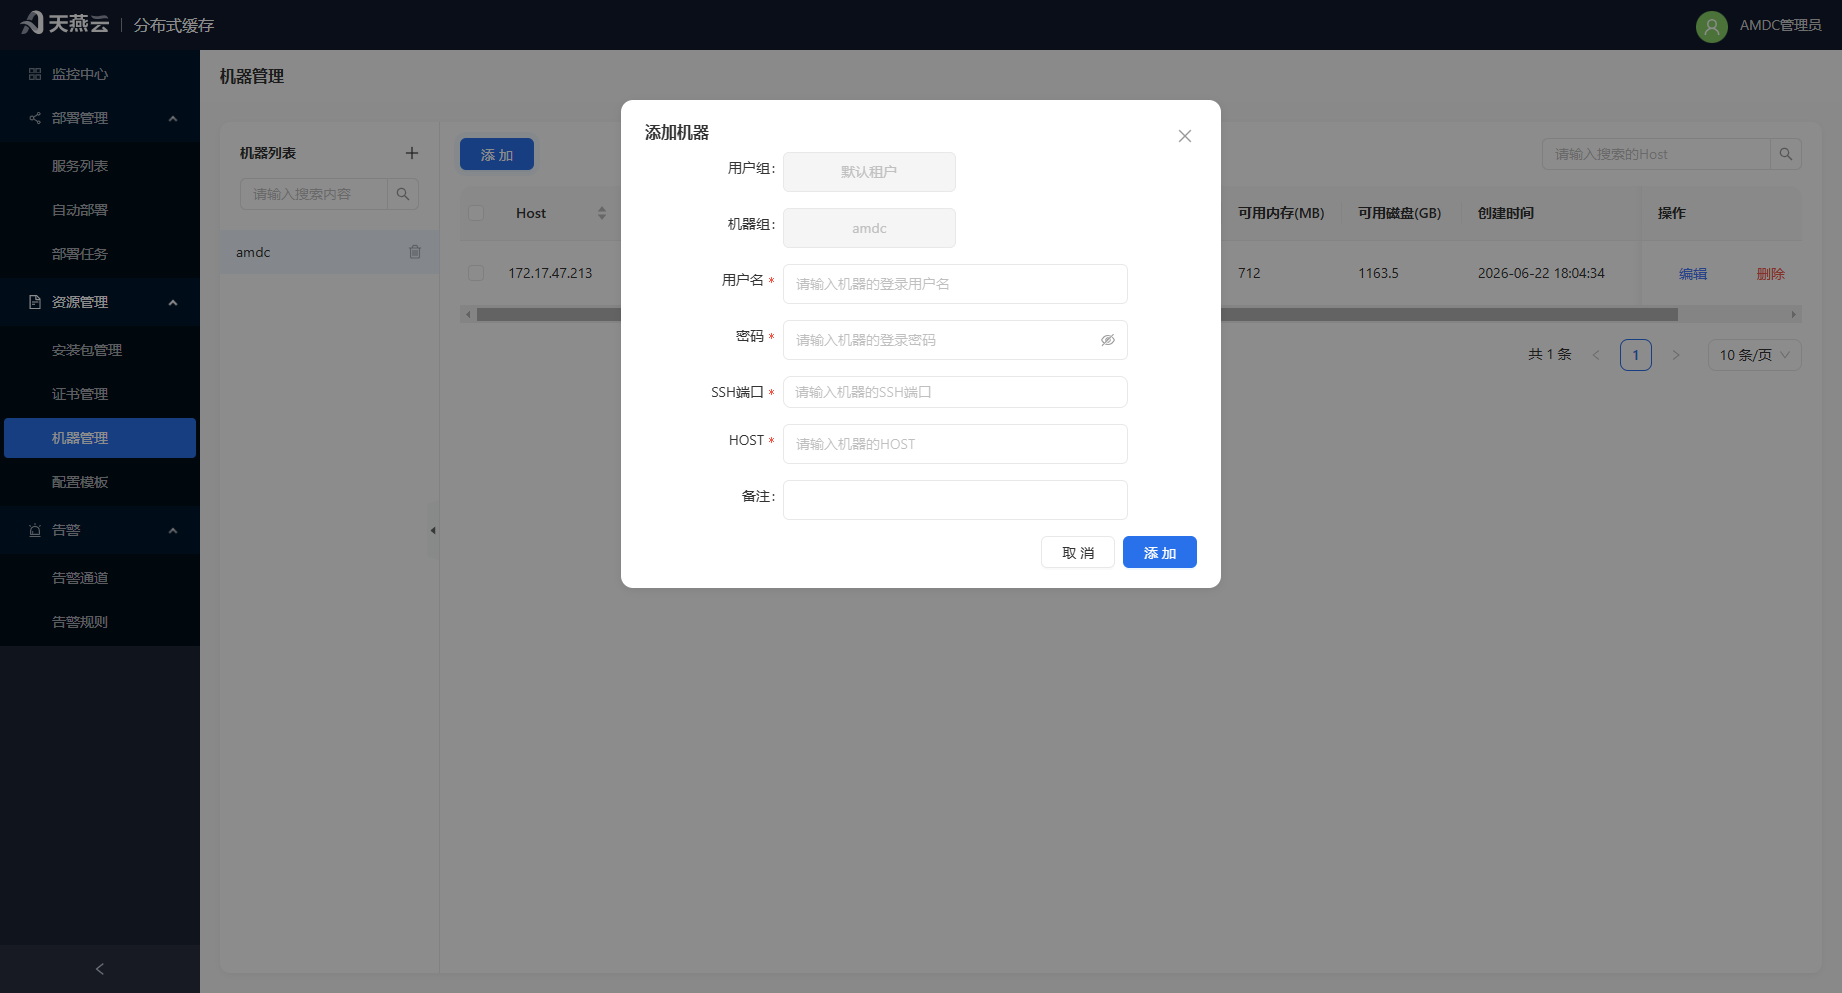The height and width of the screenshot is (993, 1842).
Task: Collapse the 资源管理 menu chevron
Action: click(173, 302)
